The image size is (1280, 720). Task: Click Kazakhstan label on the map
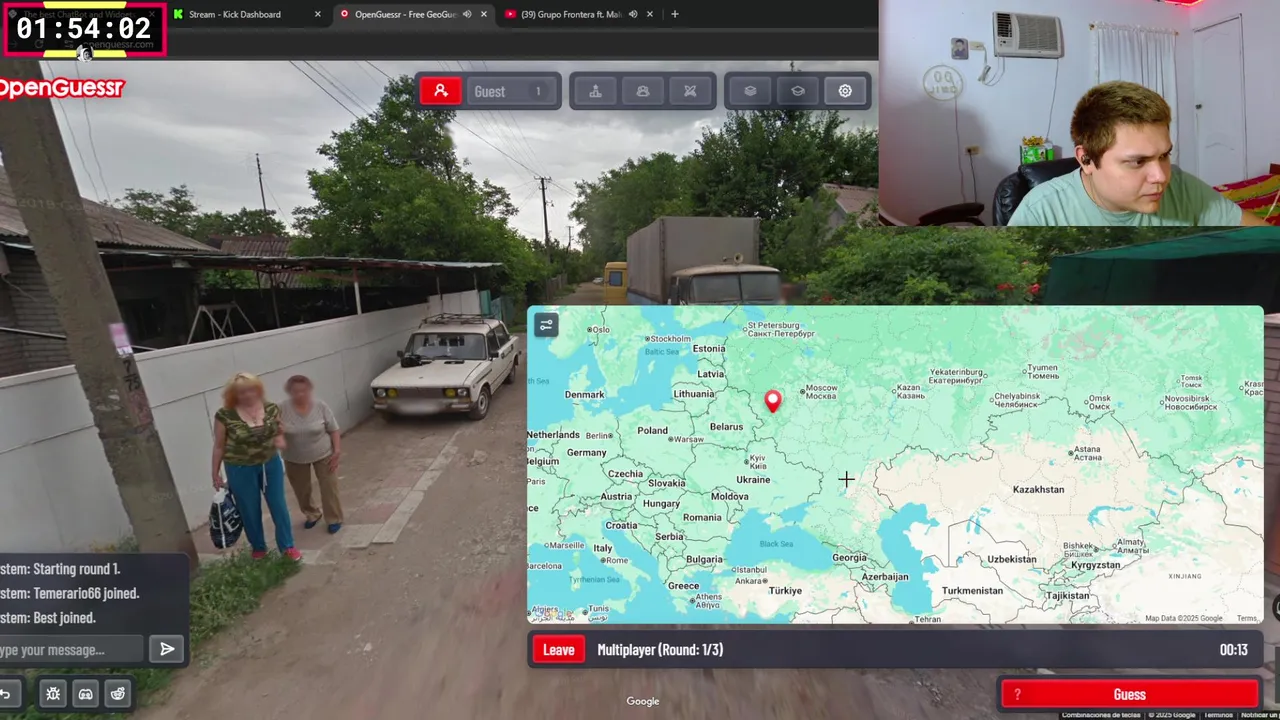(x=1038, y=489)
